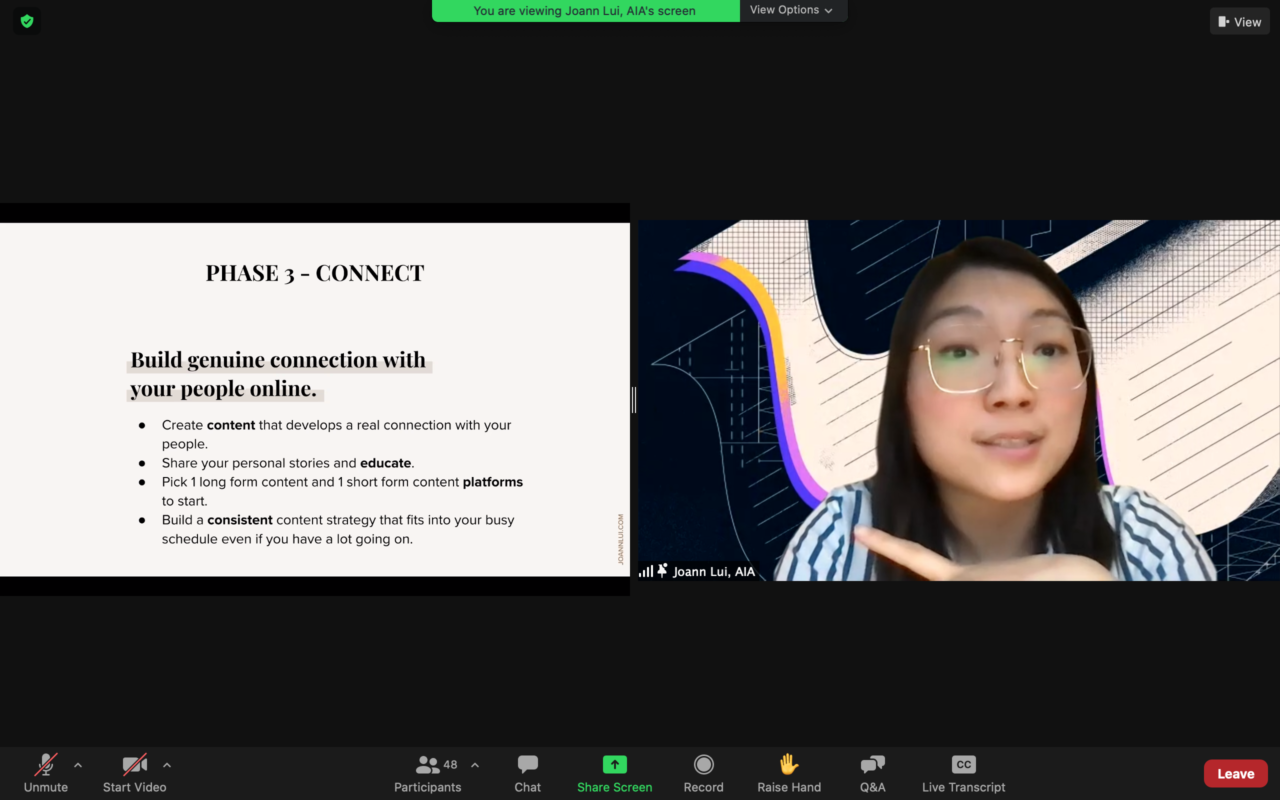1280x800 pixels.
Task: Click the pinned icon beside Joann Lui's name
Action: click(x=662, y=570)
